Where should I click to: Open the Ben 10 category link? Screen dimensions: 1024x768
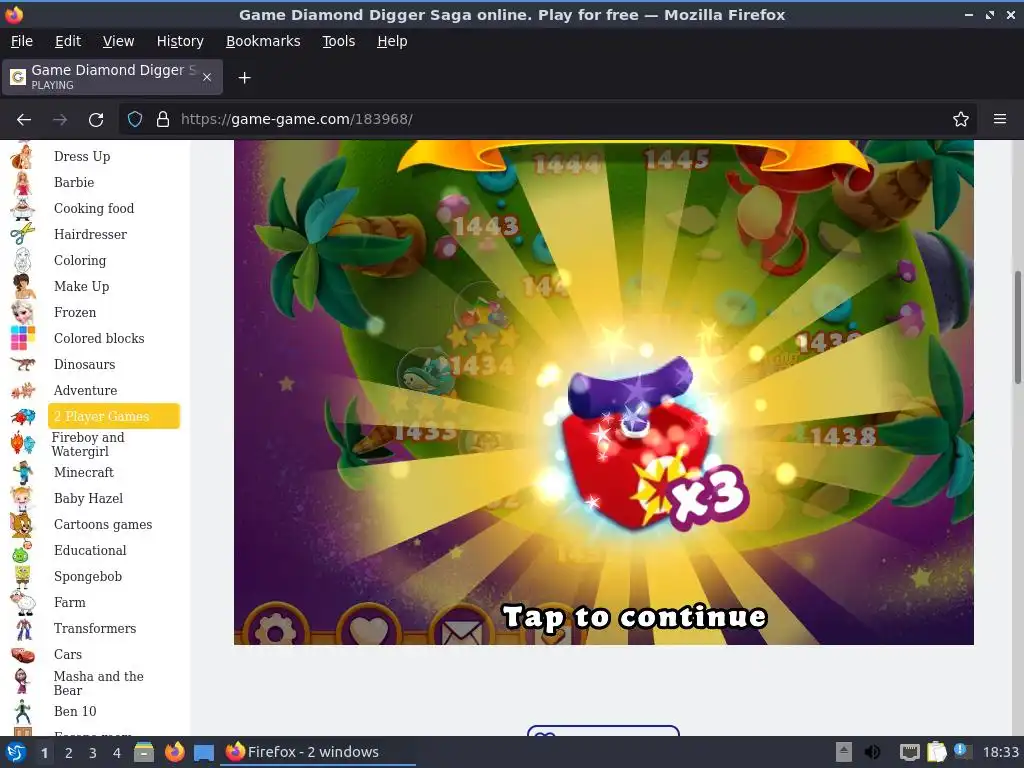click(75, 712)
